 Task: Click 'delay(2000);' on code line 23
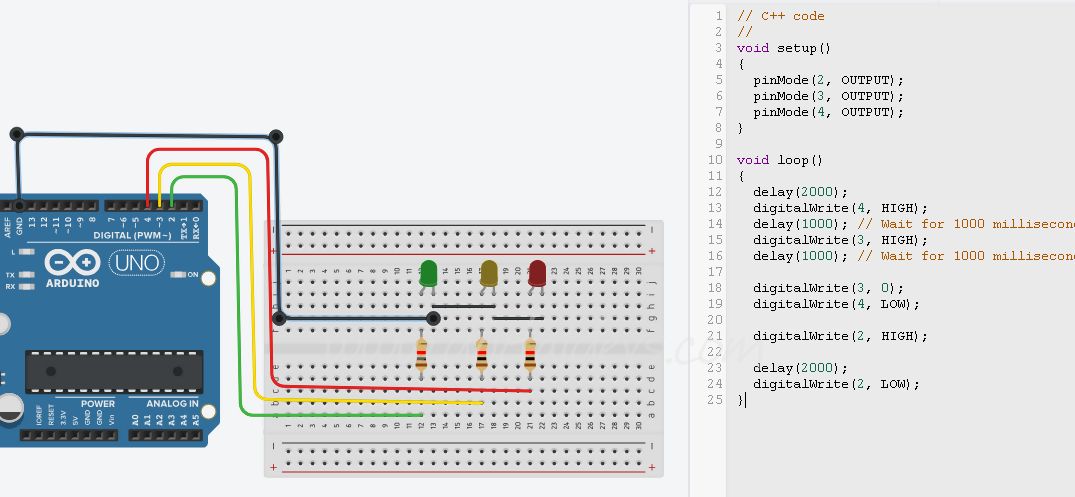(x=801, y=367)
